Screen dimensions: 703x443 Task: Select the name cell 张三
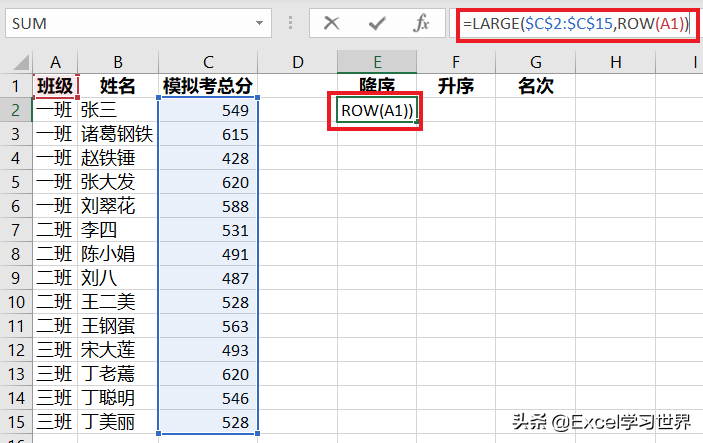pyautogui.click(x=118, y=110)
